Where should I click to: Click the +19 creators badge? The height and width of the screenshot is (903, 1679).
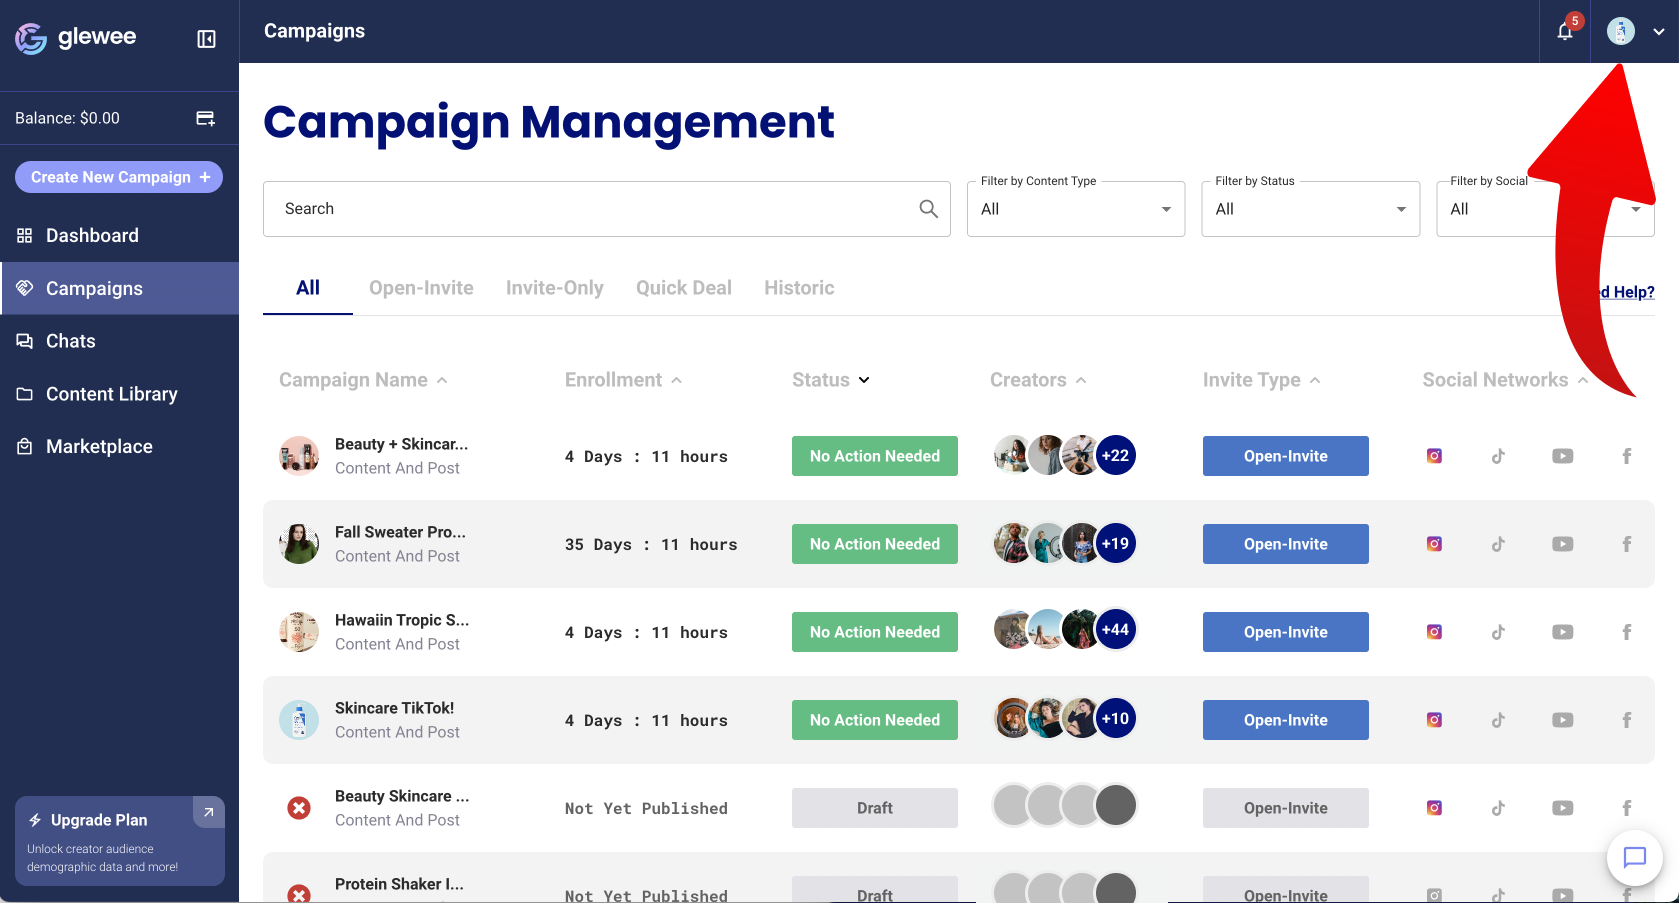point(1115,544)
